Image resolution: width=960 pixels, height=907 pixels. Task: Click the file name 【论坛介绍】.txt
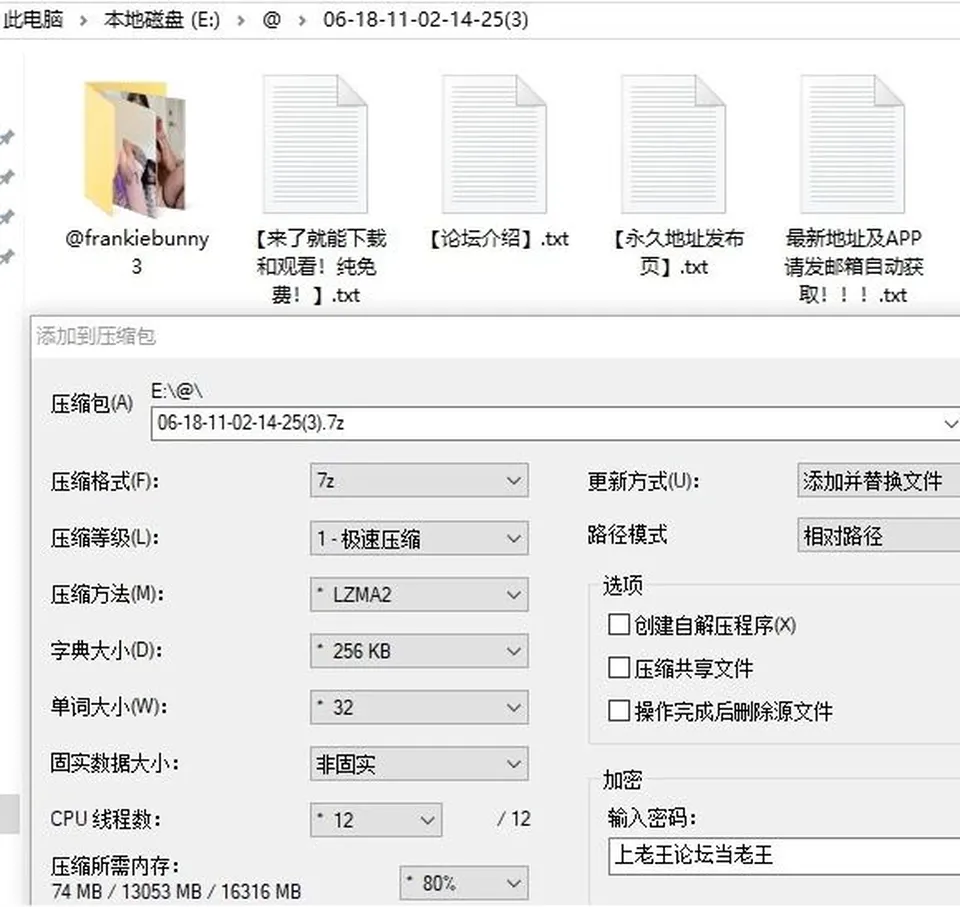click(498, 238)
